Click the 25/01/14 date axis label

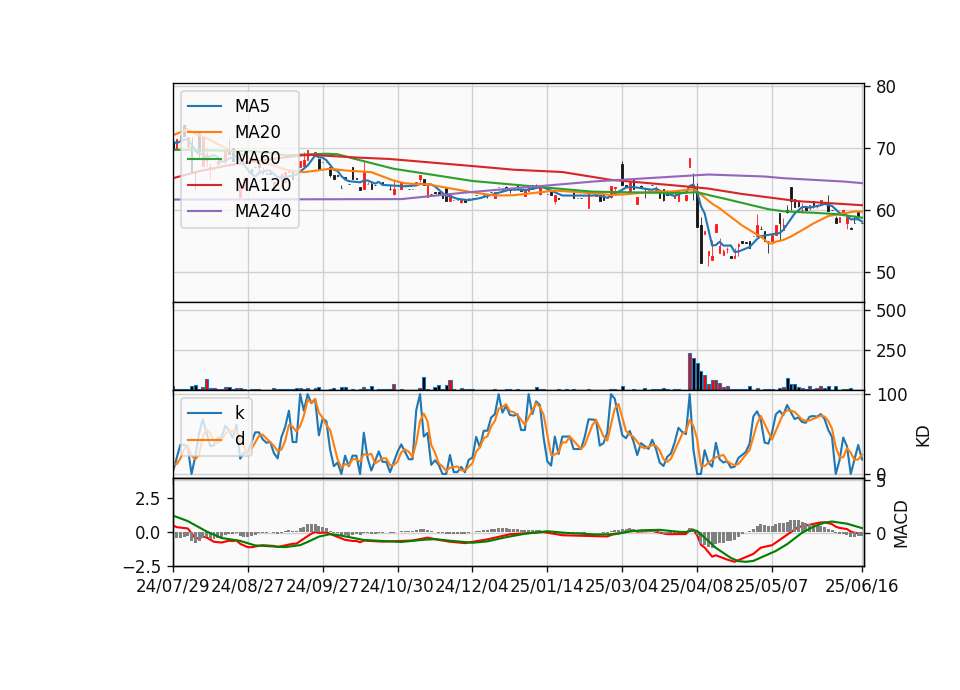(x=547, y=586)
